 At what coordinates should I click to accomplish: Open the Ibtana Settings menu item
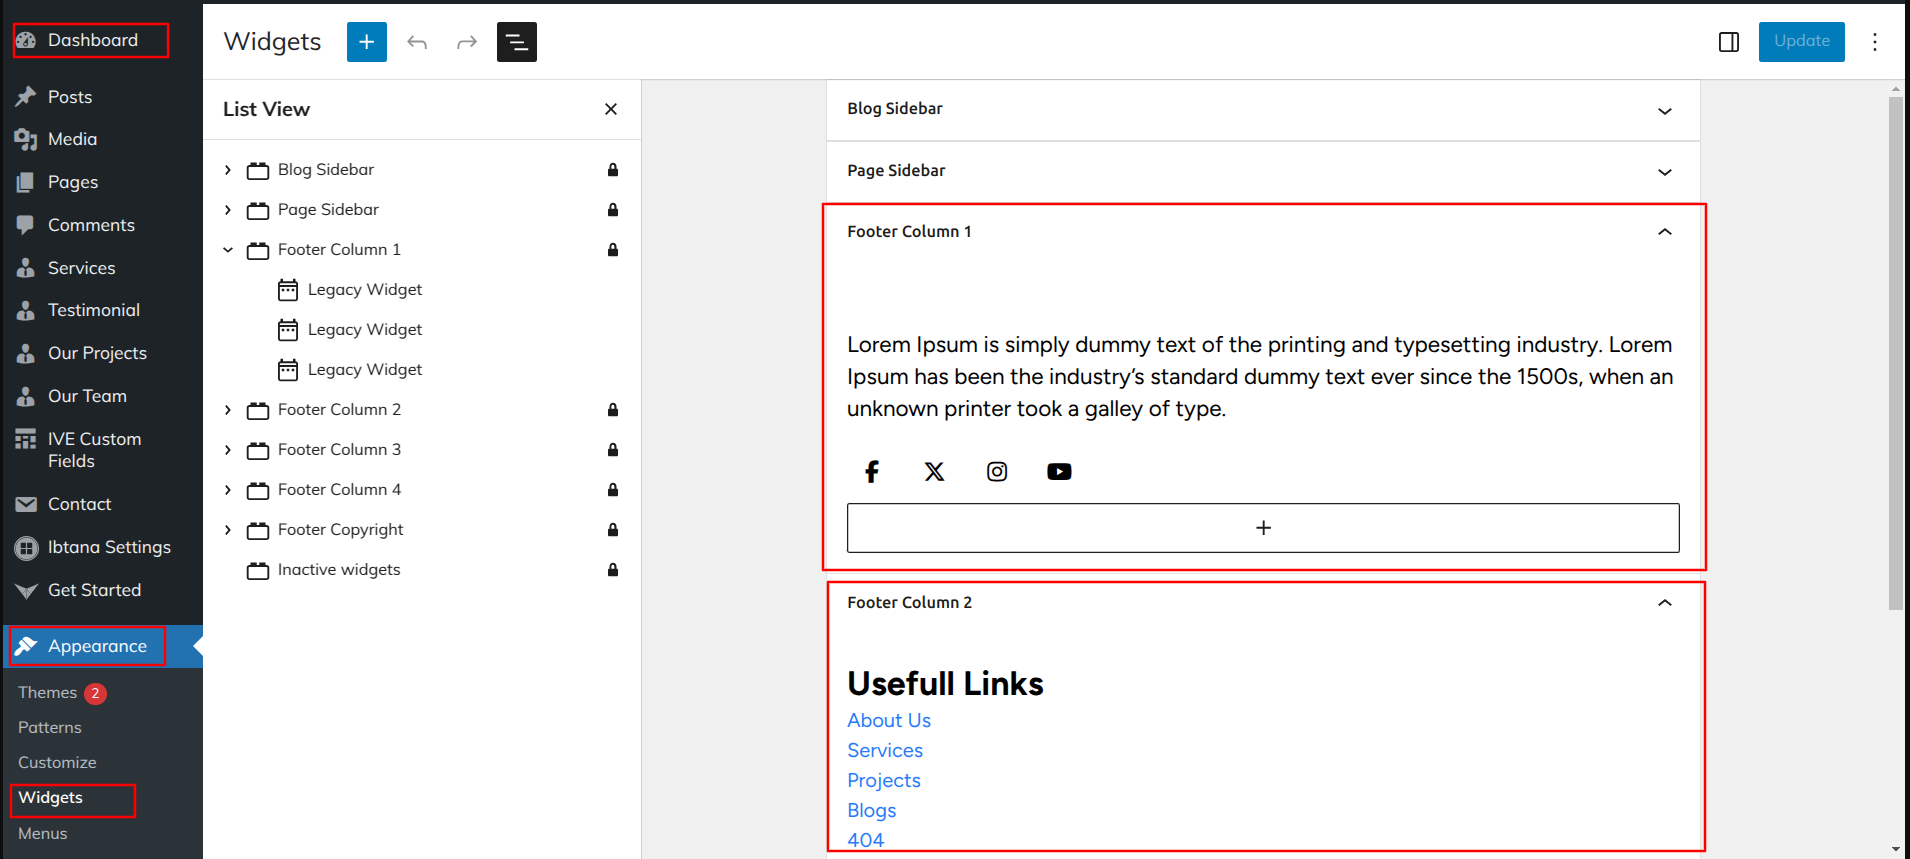pos(109,547)
